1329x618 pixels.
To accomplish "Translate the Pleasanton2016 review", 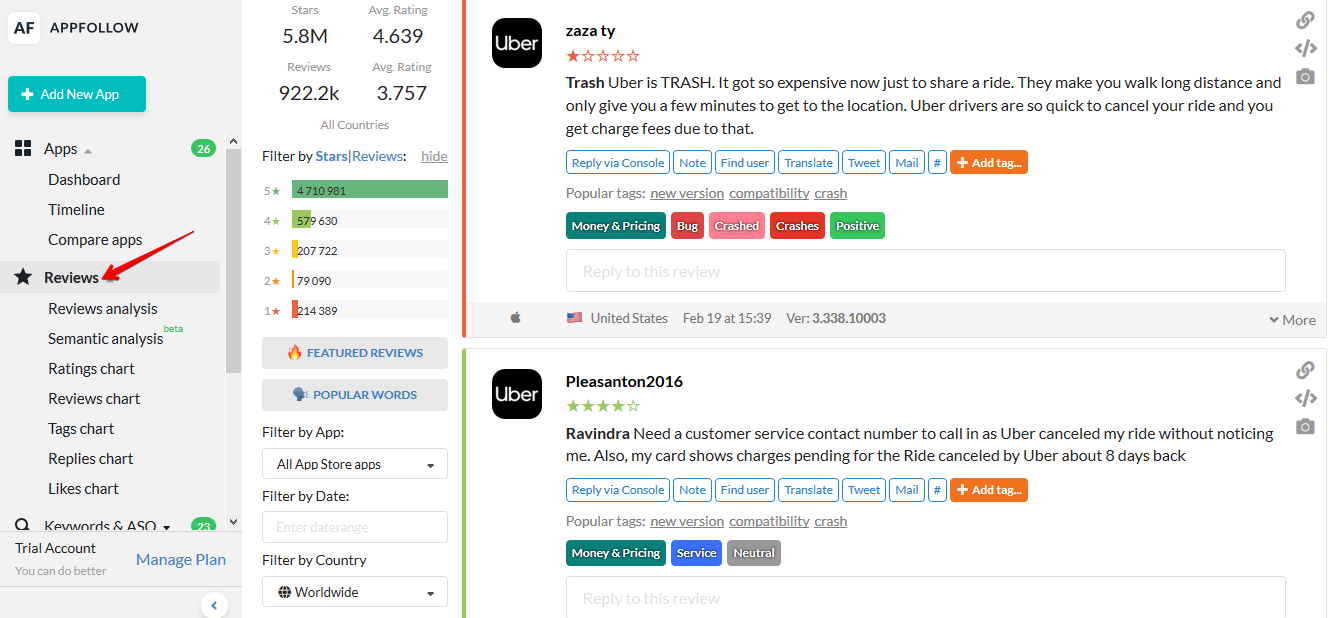I will pos(809,490).
